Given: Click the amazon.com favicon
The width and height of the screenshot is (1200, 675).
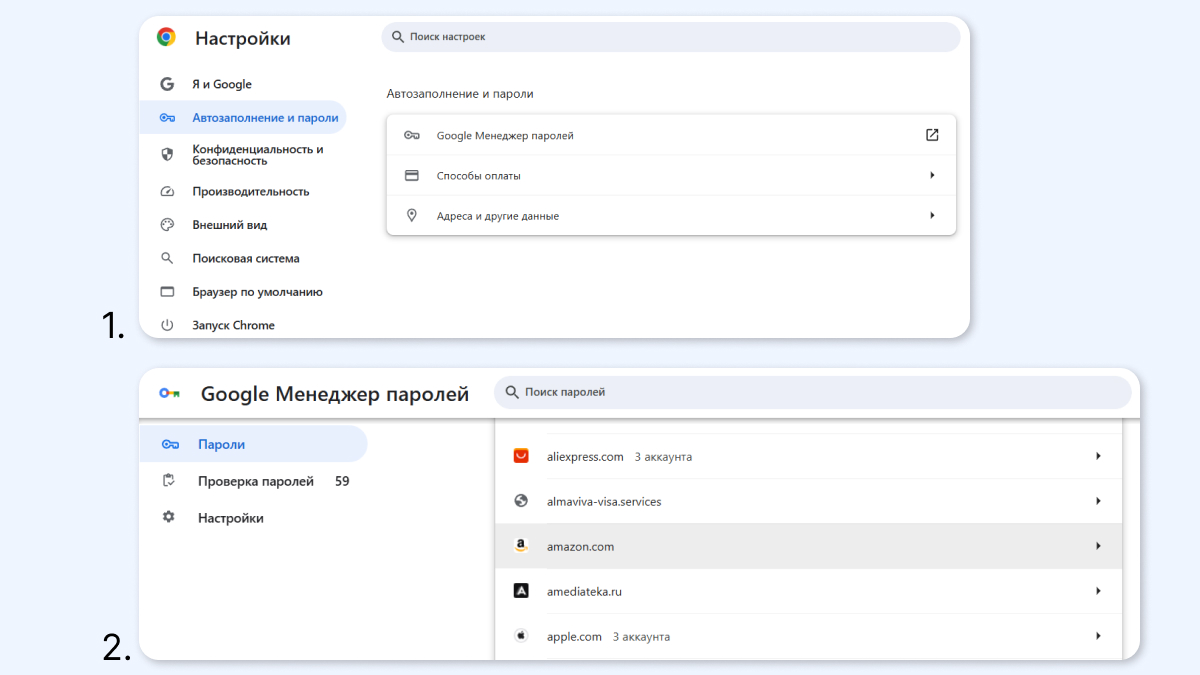Looking at the screenshot, I should (x=521, y=546).
